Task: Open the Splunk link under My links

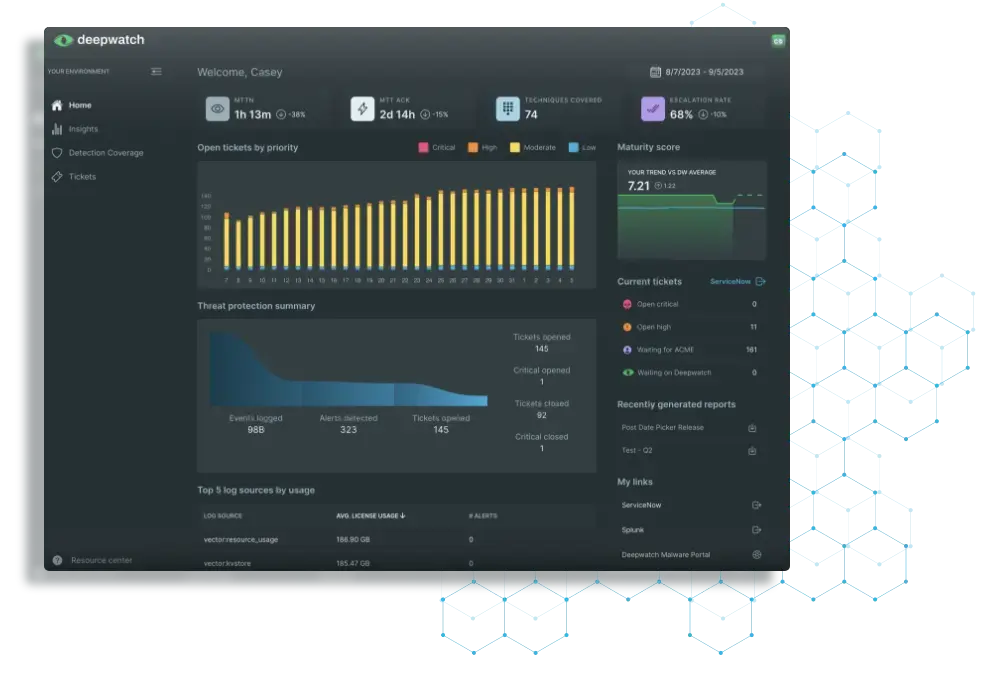Action: (x=633, y=530)
